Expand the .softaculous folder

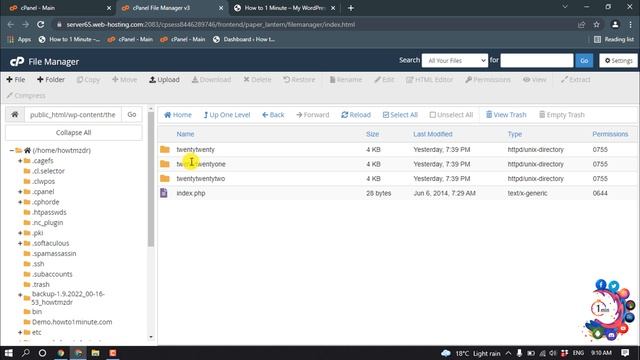[20, 243]
